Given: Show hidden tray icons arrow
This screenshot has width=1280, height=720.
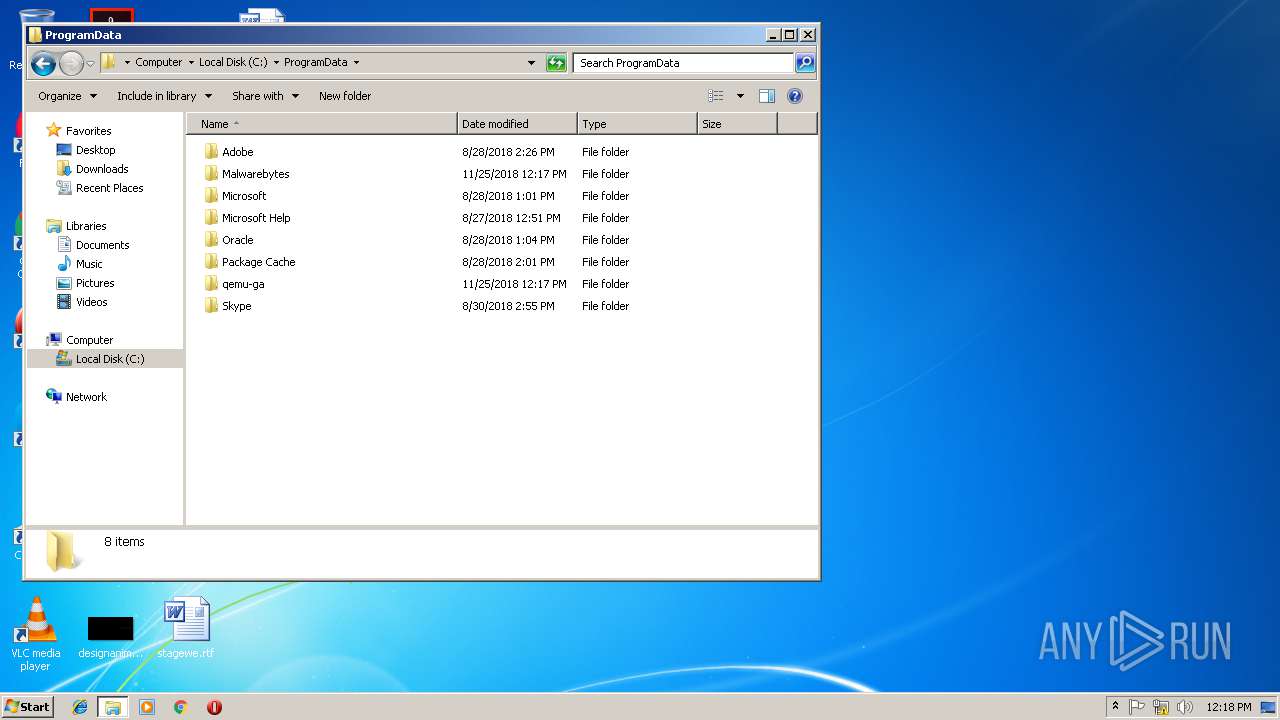Looking at the screenshot, I should click(x=1115, y=707).
